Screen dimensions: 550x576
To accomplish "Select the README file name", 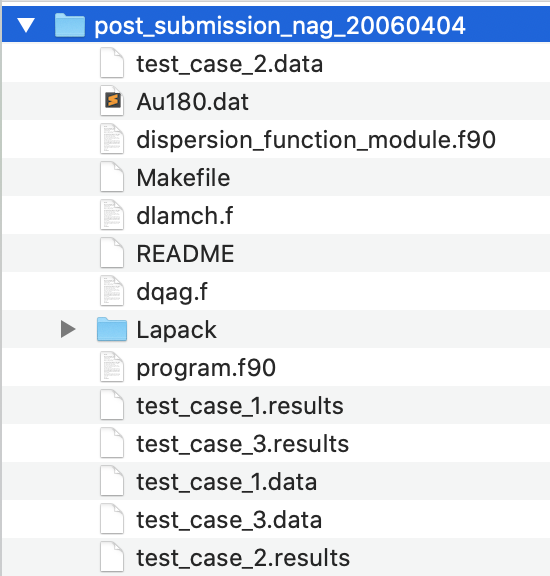I will coord(185,253).
